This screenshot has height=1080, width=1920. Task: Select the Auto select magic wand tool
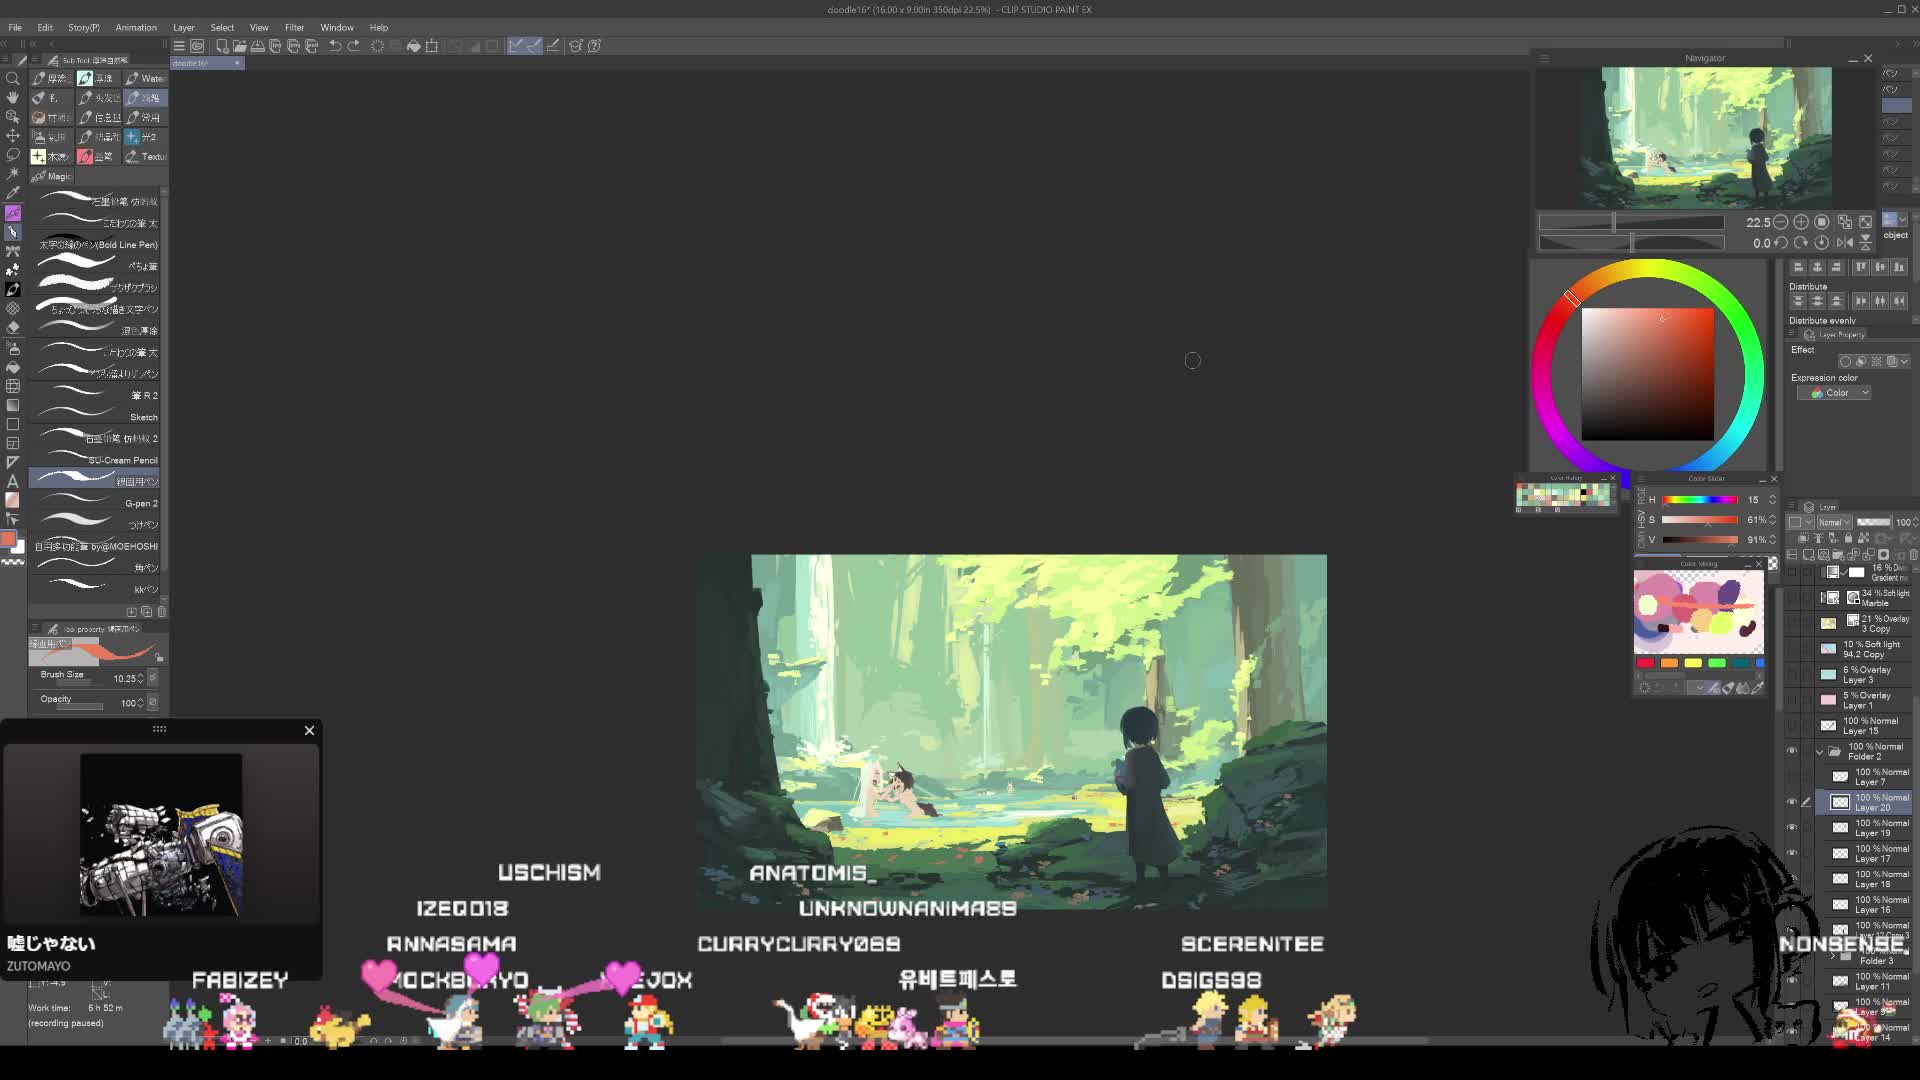pyautogui.click(x=13, y=174)
